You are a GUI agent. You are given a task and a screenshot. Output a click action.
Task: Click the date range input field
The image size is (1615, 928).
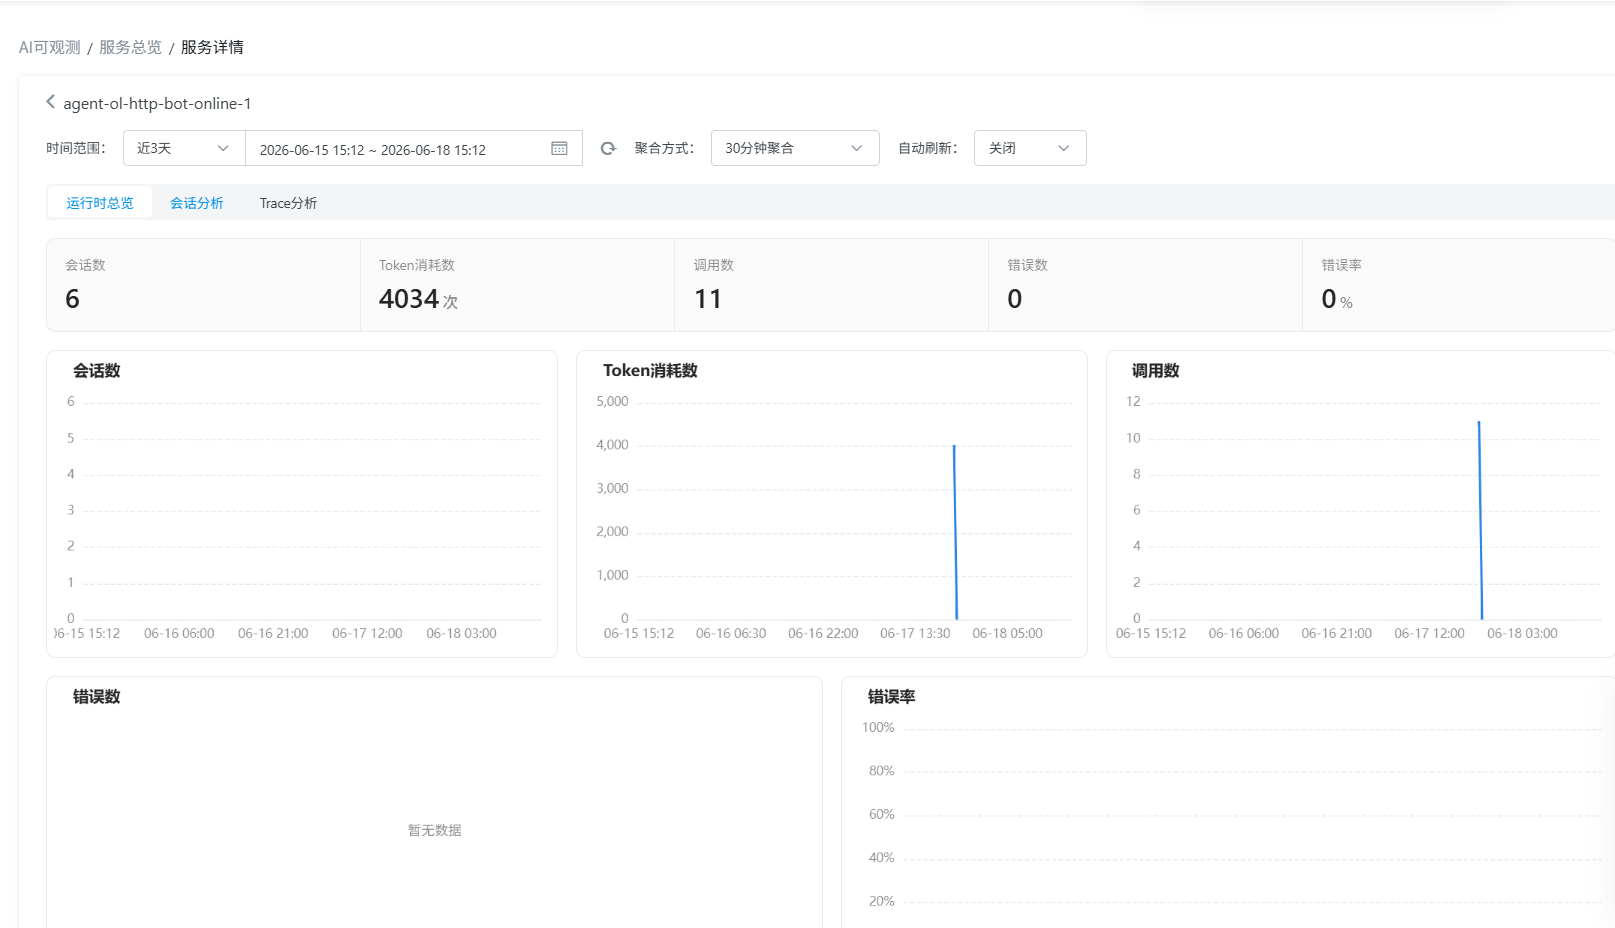tap(414, 148)
